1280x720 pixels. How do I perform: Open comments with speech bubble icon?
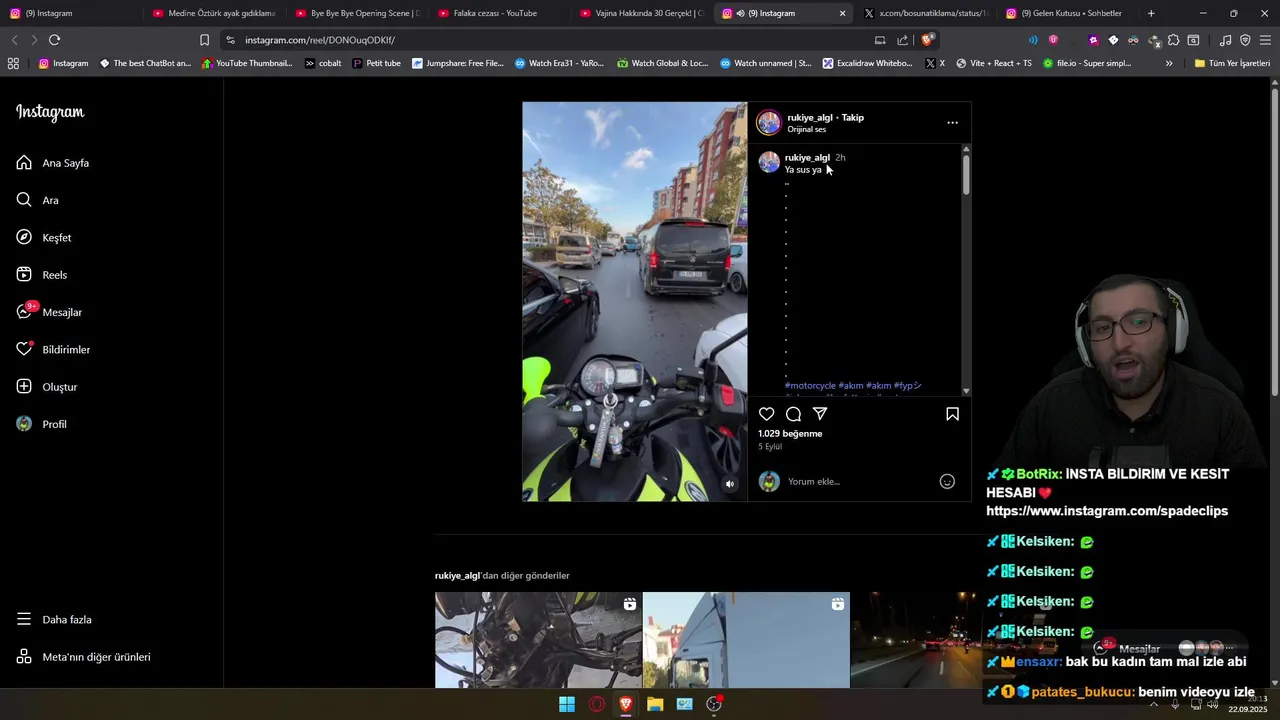tap(793, 414)
